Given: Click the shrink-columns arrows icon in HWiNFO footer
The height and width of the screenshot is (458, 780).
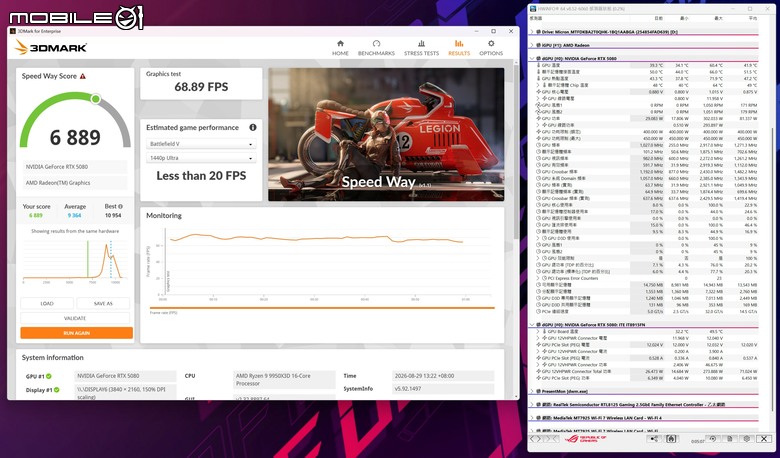Looking at the screenshot, I should 552,439.
